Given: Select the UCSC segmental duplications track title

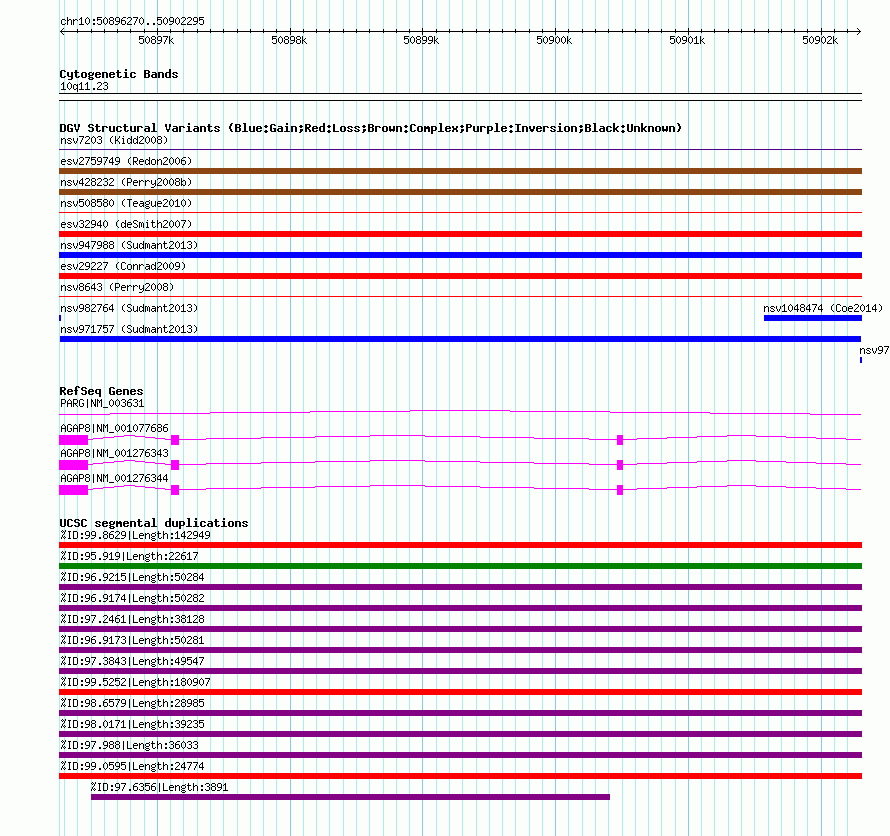Looking at the screenshot, I should [x=154, y=523].
